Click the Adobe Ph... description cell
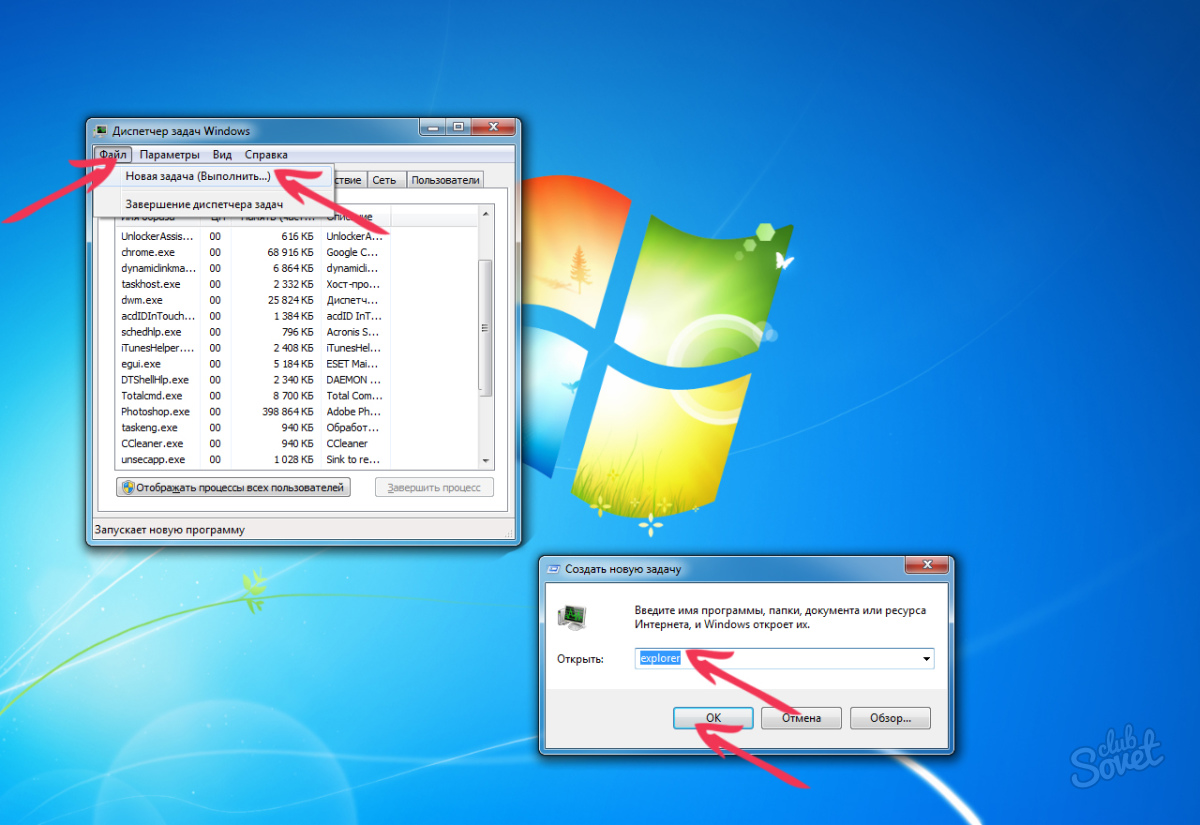 (354, 411)
